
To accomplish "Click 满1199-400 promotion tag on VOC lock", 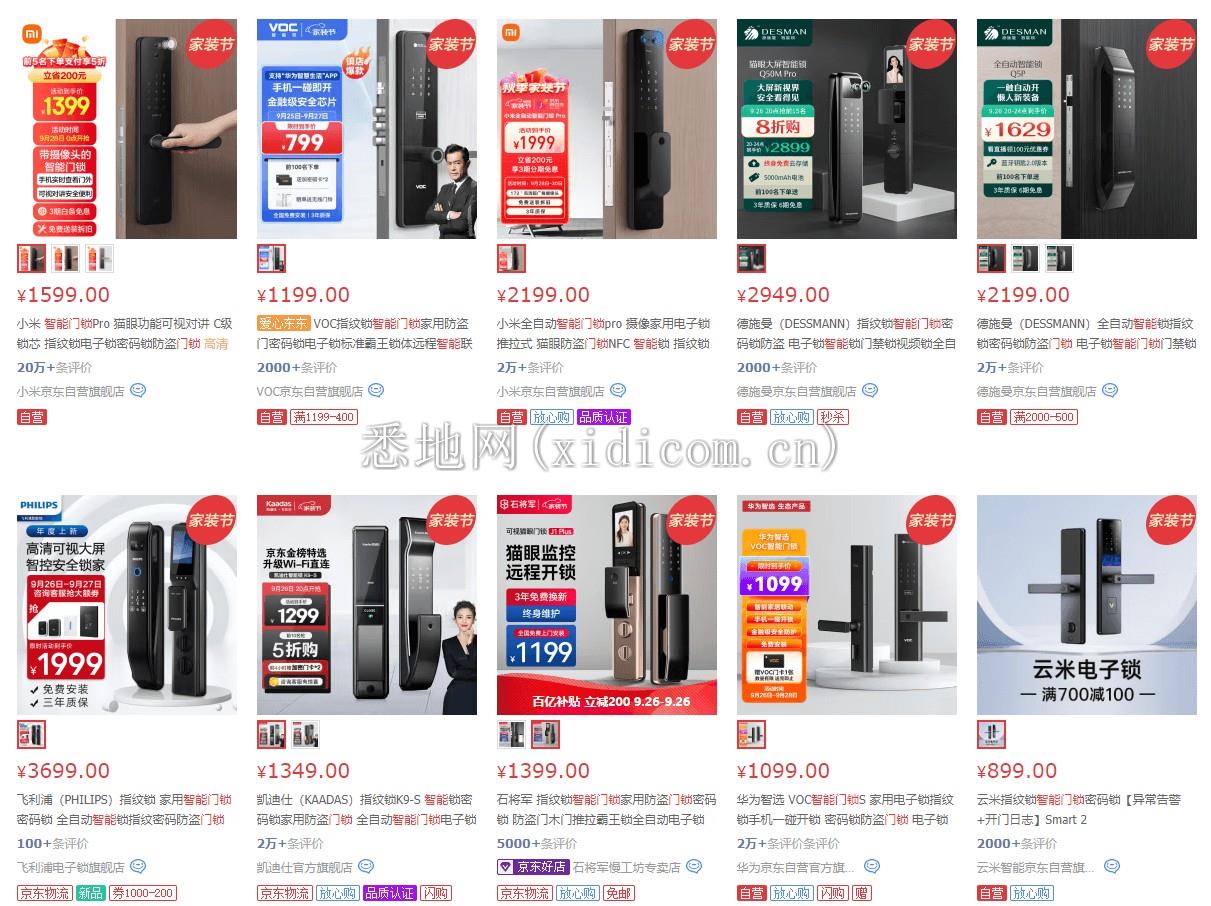I will 323,417.
